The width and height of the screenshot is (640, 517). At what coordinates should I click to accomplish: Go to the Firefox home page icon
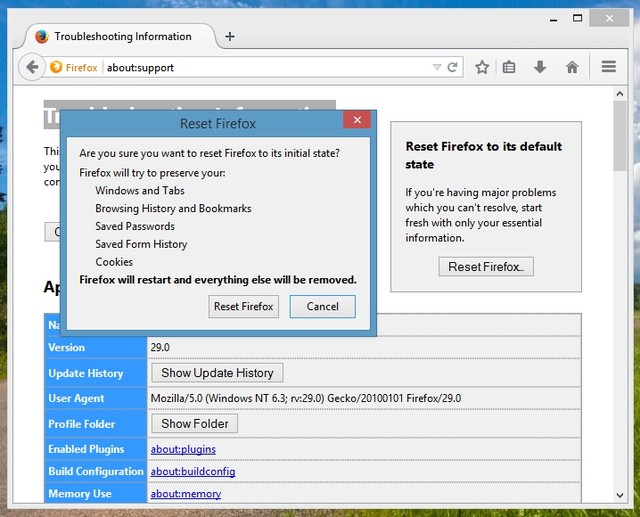click(572, 67)
